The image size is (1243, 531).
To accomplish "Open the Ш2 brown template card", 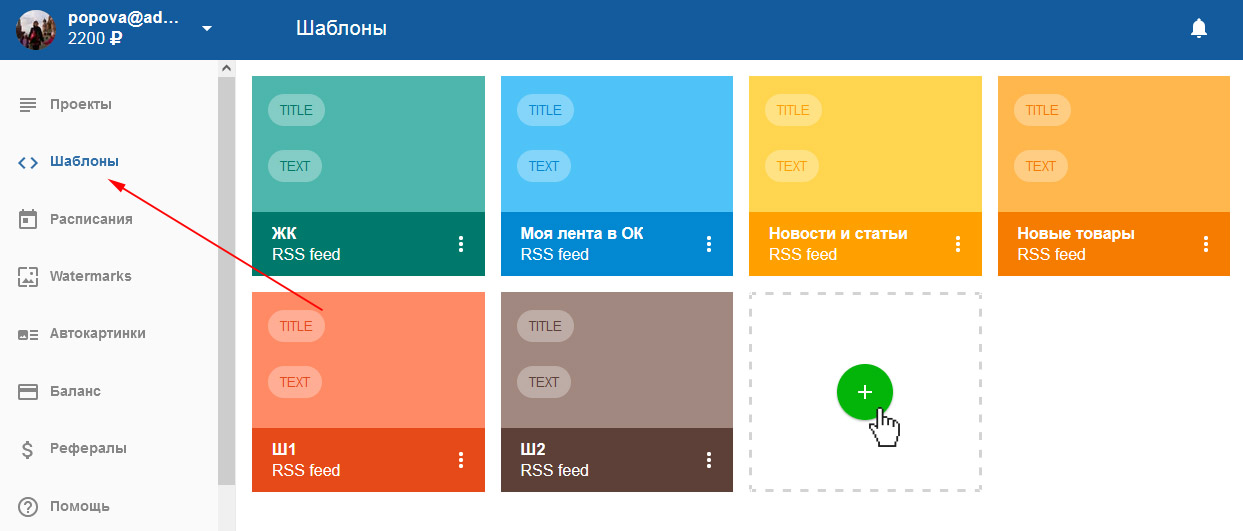I will click(x=617, y=392).
